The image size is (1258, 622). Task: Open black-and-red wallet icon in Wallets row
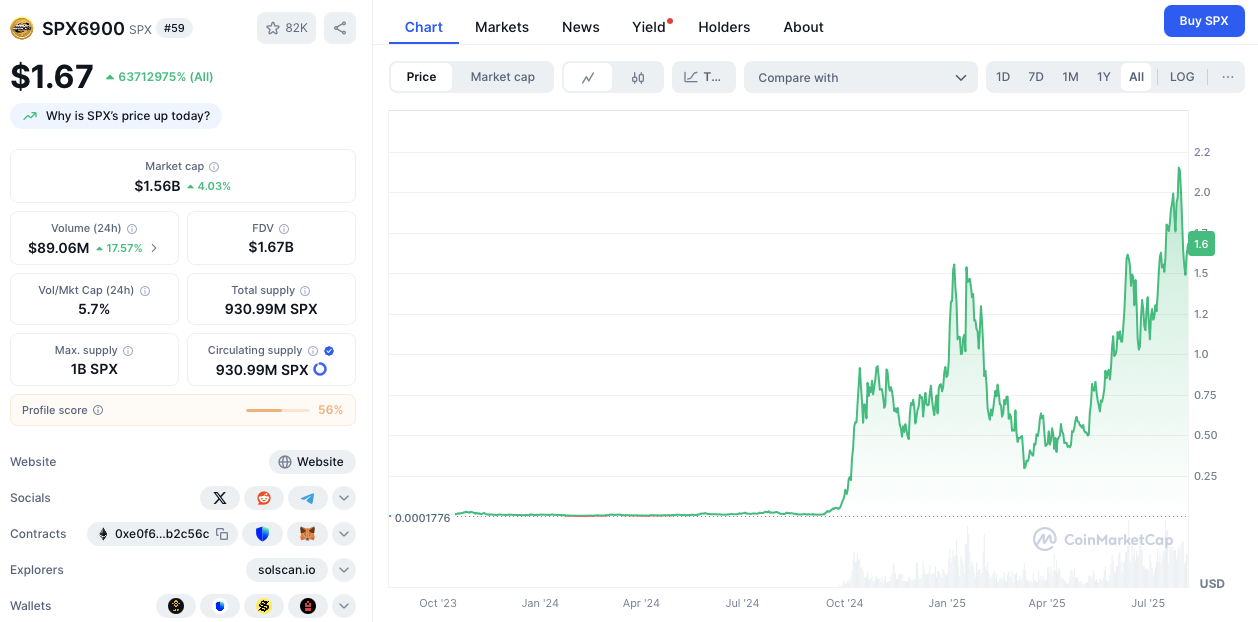tap(308, 606)
